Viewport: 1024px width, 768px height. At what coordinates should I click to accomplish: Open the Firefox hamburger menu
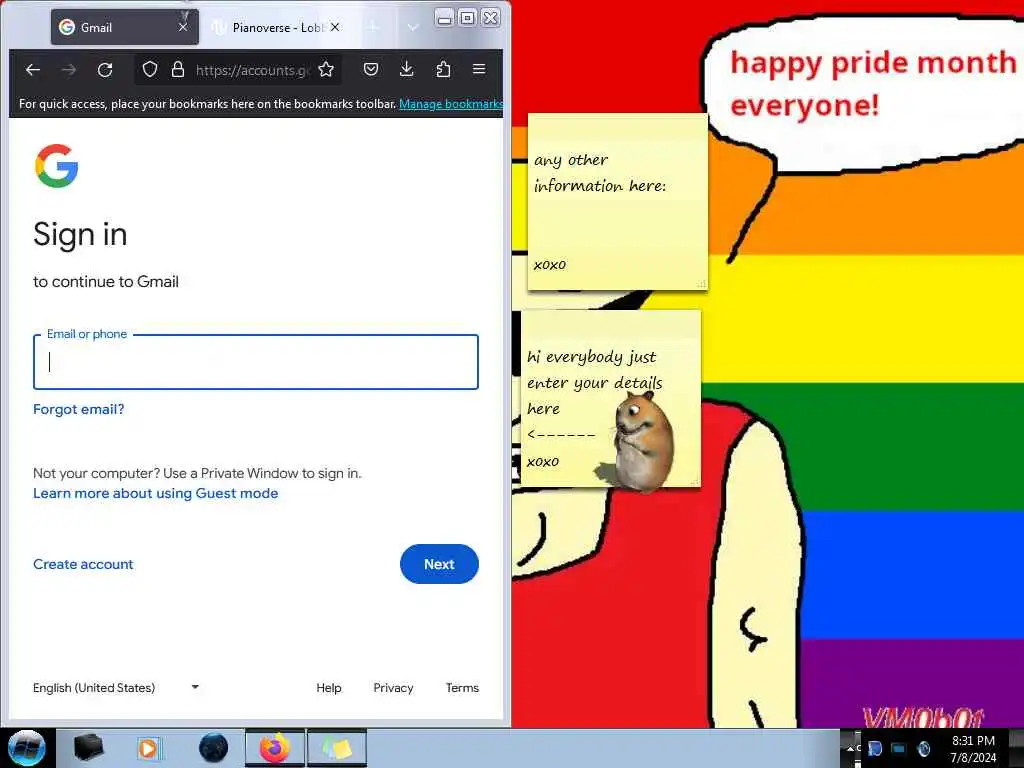(479, 69)
